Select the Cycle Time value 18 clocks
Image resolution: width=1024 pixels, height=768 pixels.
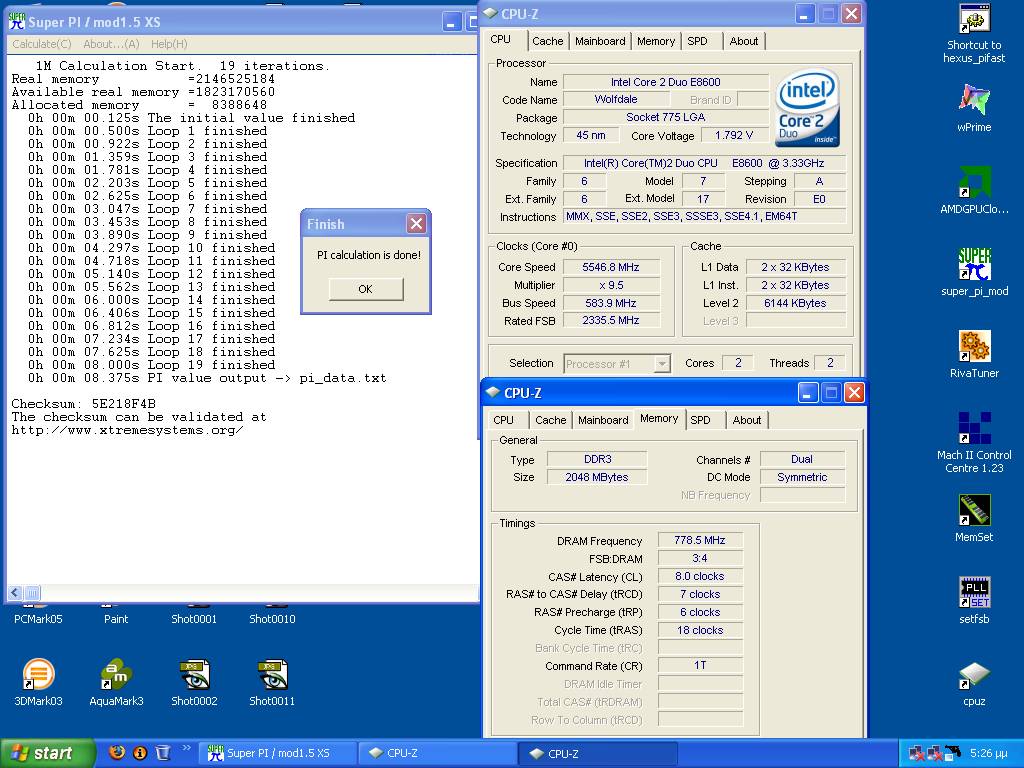[x=699, y=630]
